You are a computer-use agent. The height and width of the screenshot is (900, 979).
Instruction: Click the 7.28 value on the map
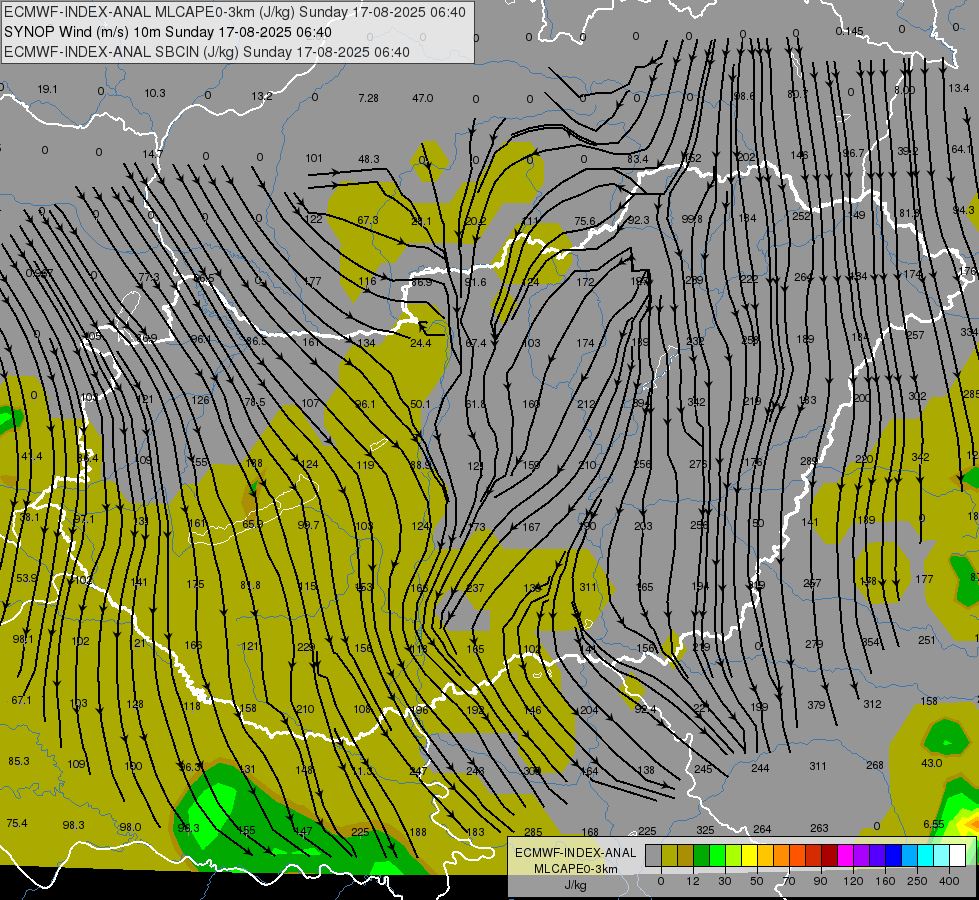pyautogui.click(x=368, y=98)
